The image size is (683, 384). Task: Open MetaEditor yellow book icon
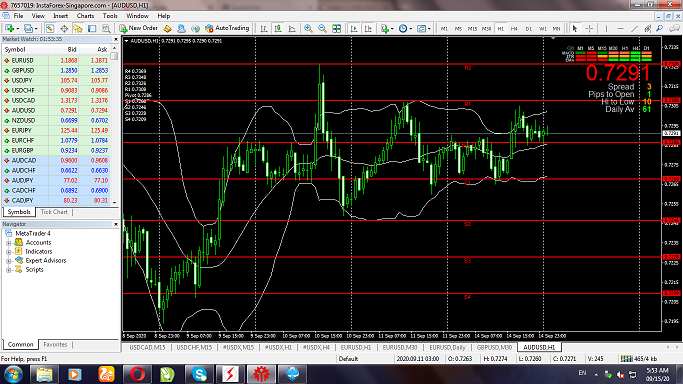(x=167, y=28)
